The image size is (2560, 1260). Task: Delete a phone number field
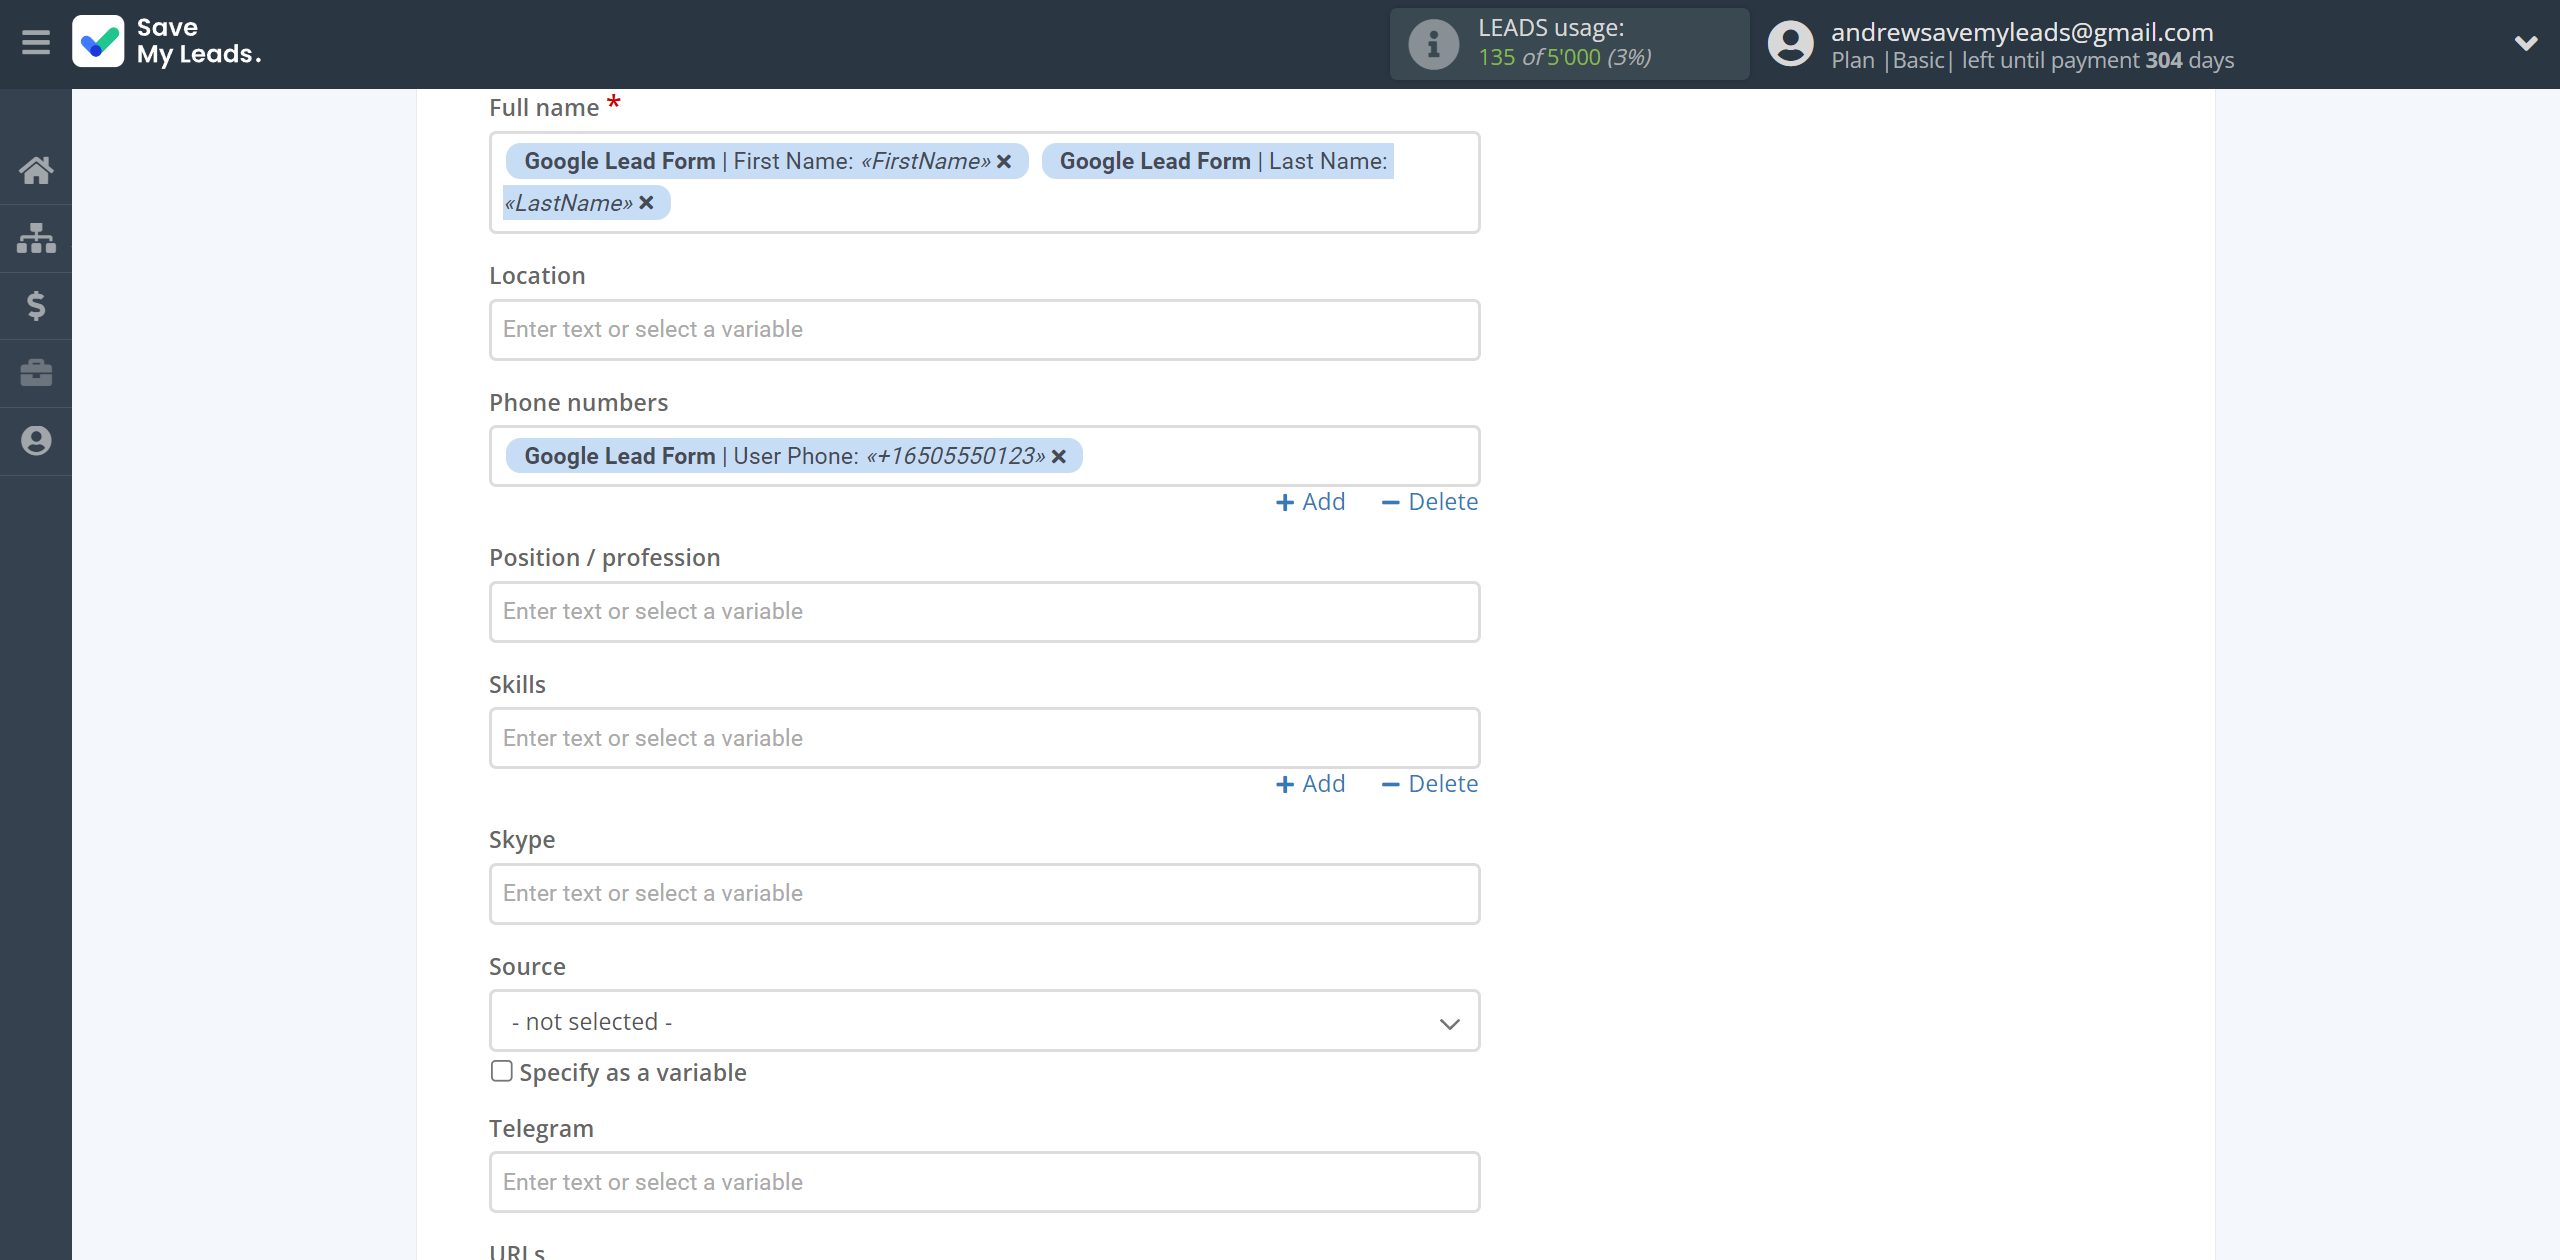pos(1429,502)
